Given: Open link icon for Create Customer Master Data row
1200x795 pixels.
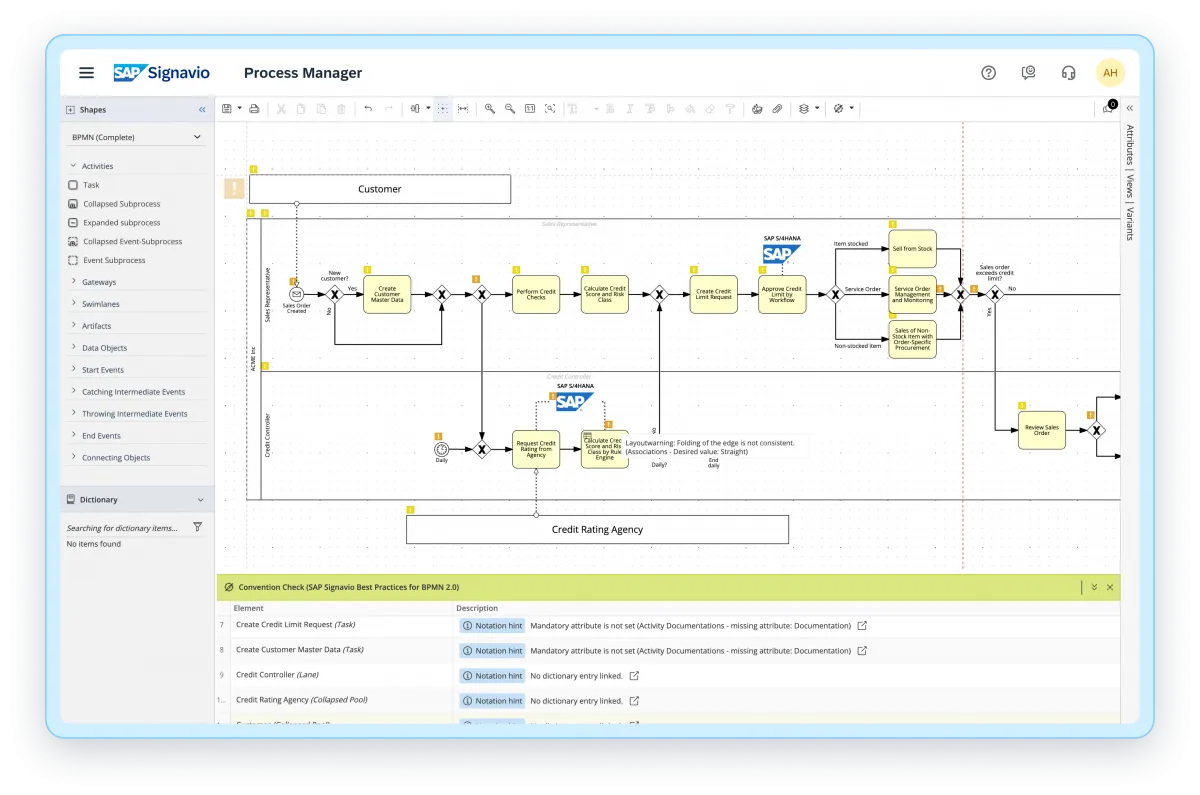Looking at the screenshot, I should 862,651.
